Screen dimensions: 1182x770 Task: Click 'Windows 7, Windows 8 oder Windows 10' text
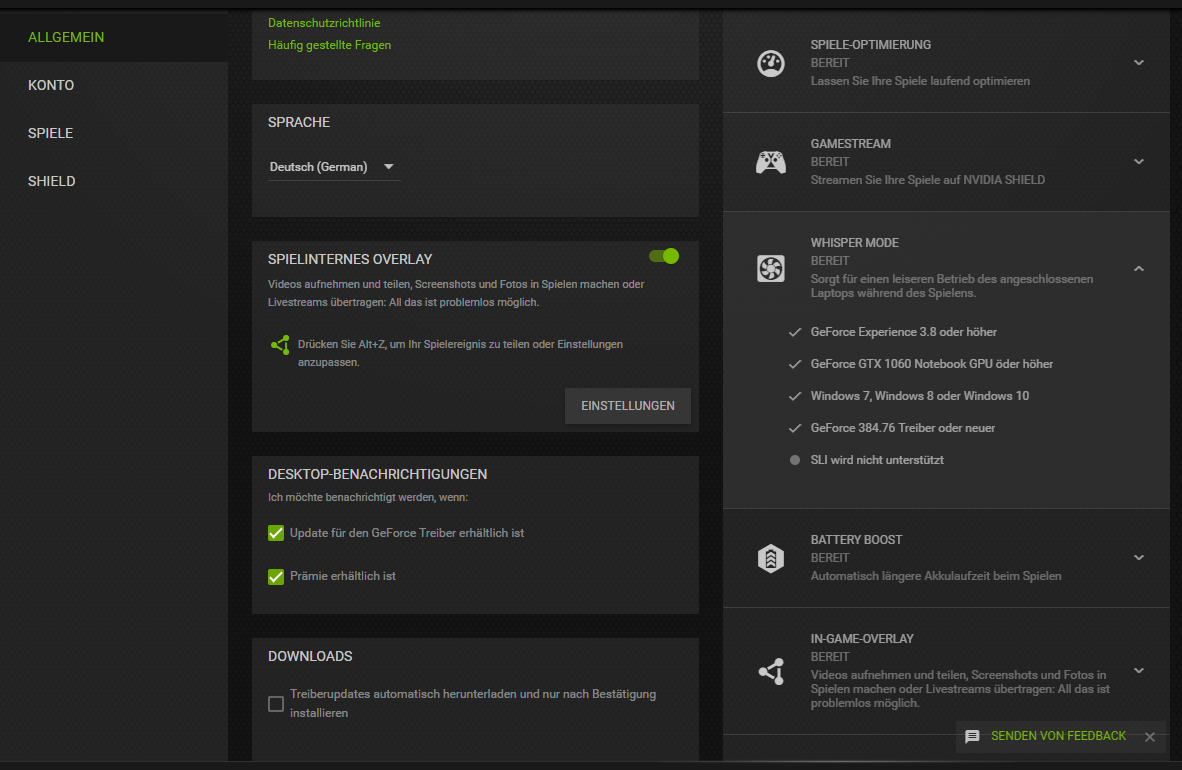click(920, 396)
